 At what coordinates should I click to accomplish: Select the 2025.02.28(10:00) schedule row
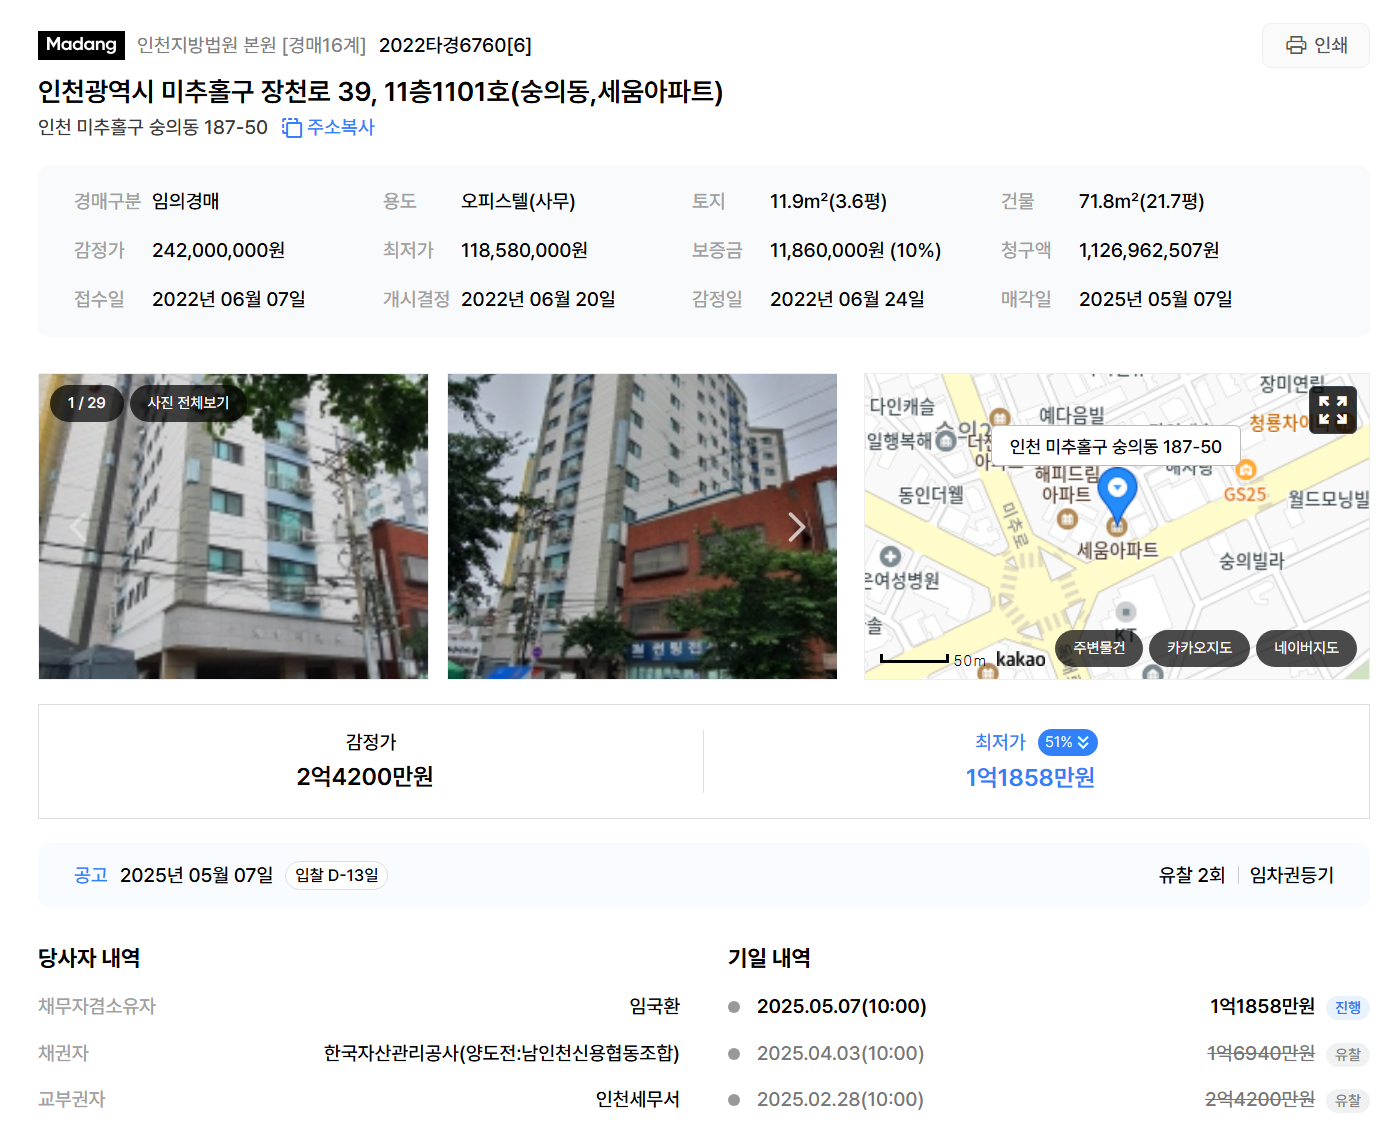click(x=1048, y=1099)
